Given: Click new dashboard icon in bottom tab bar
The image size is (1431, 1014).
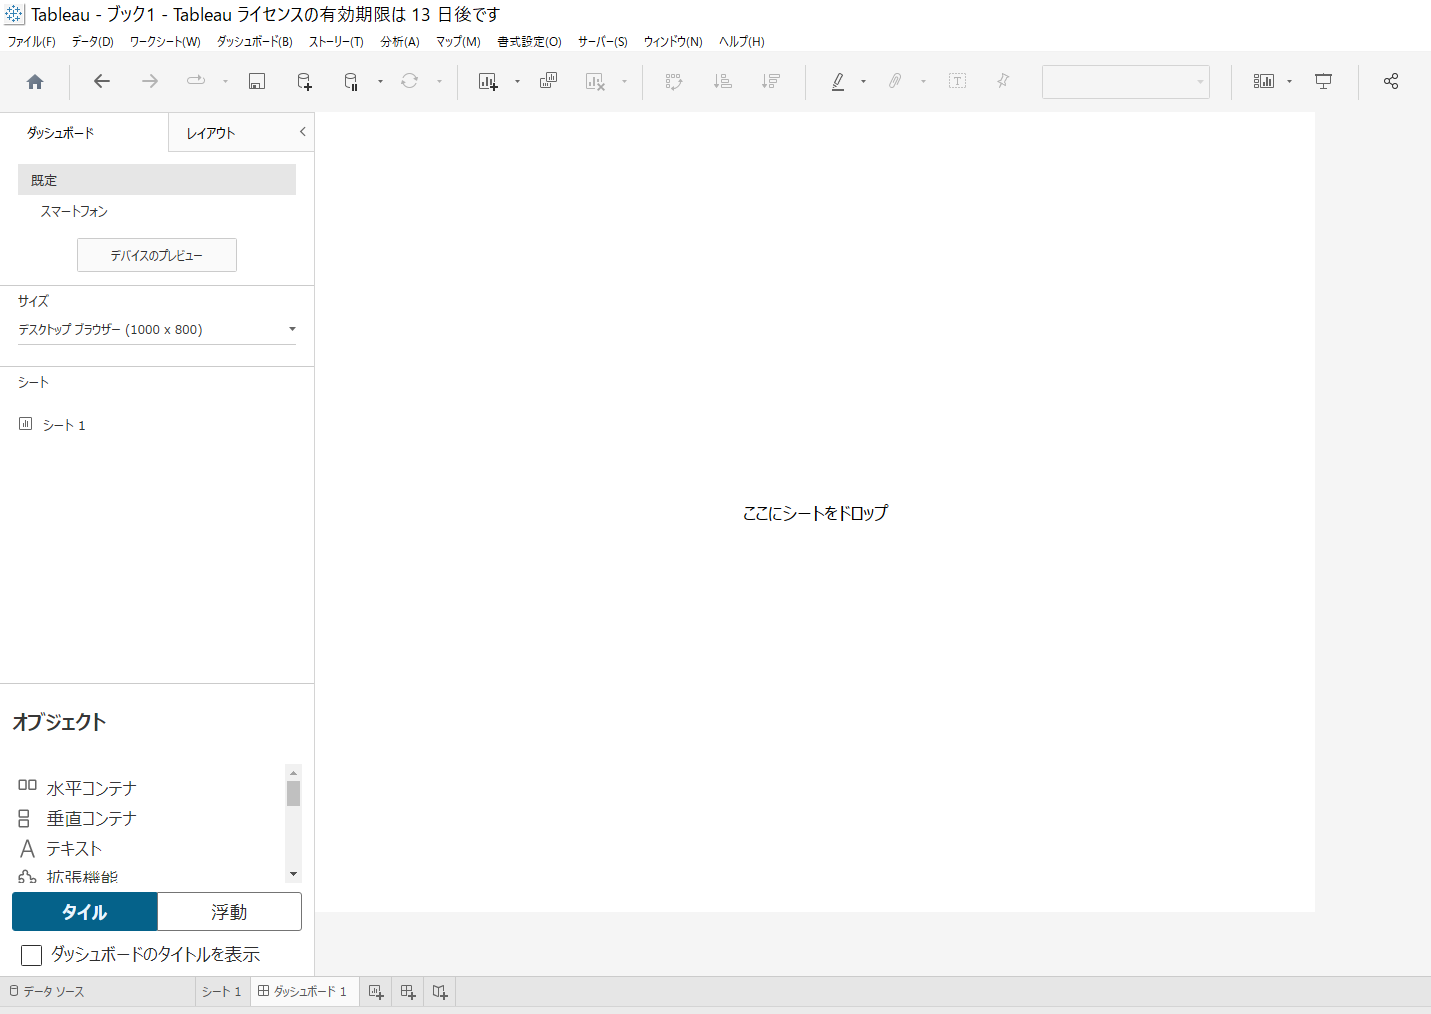Looking at the screenshot, I should [x=408, y=992].
